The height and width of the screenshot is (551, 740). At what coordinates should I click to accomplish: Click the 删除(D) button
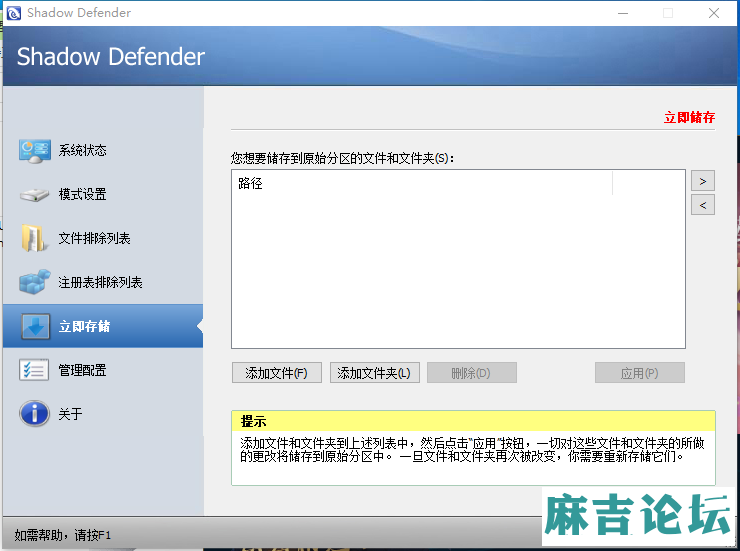[471, 373]
